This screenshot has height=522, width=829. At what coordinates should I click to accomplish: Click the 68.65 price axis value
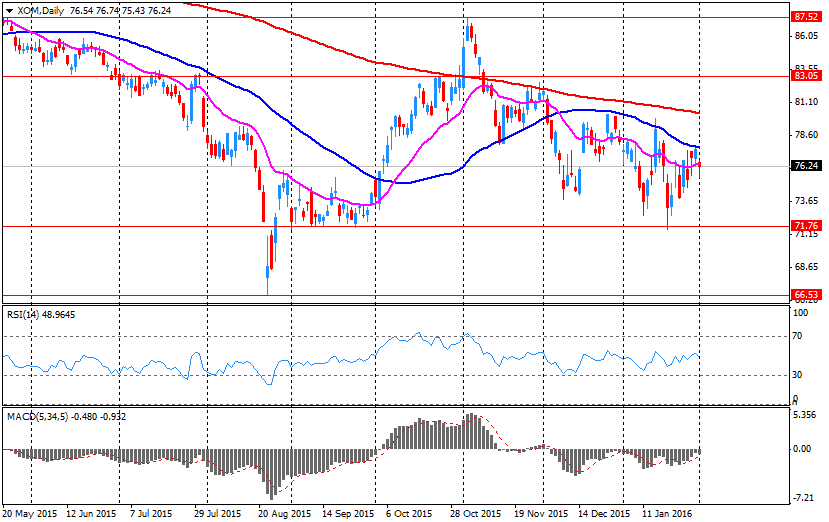pyautogui.click(x=806, y=267)
